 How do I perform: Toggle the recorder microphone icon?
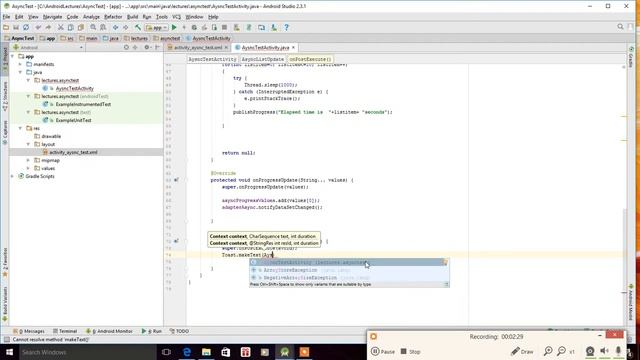(x=618, y=351)
